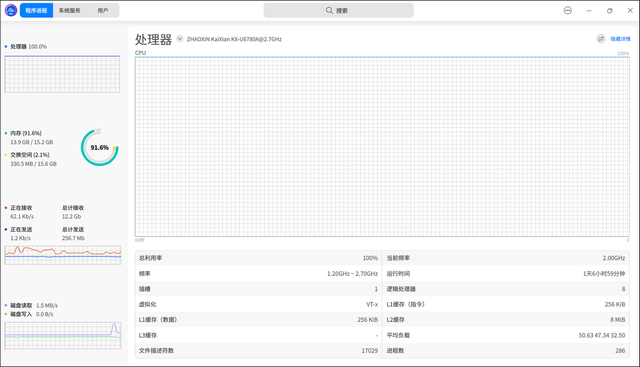Expand the 处理器 dropdown chevron
The width and height of the screenshot is (640, 367).
coord(180,39)
